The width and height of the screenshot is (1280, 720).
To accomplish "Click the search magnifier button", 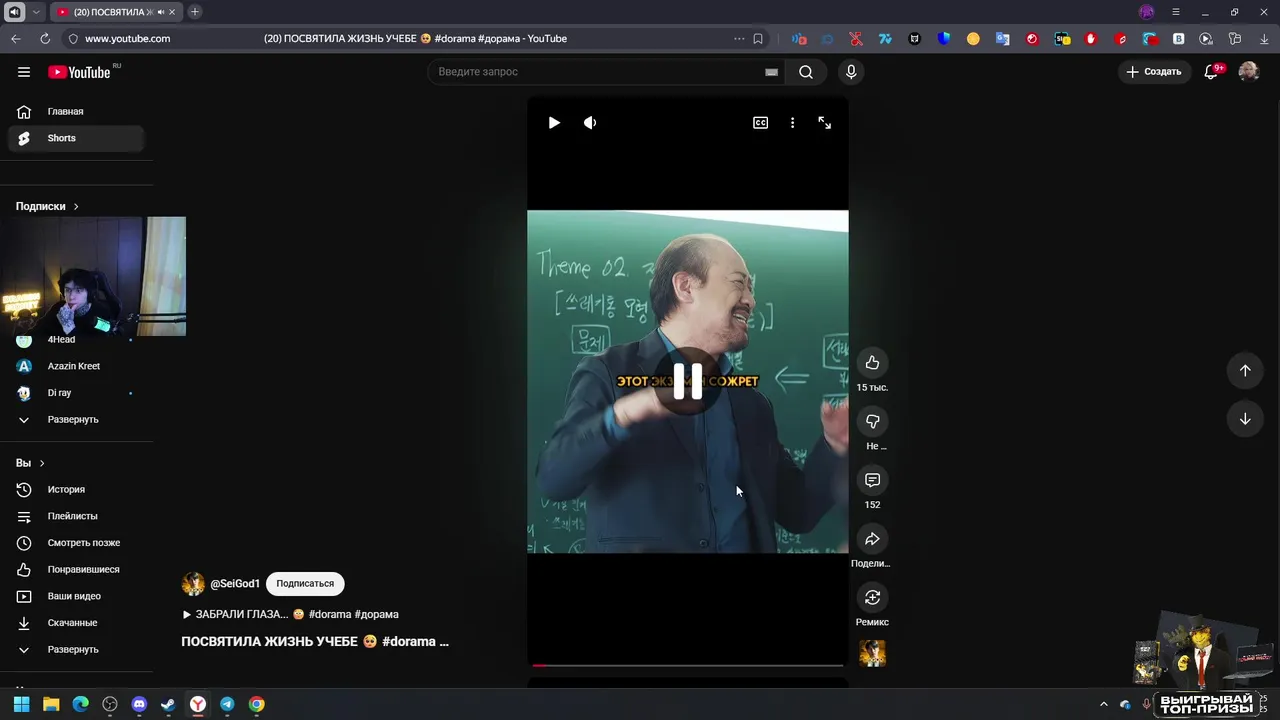I will (806, 72).
